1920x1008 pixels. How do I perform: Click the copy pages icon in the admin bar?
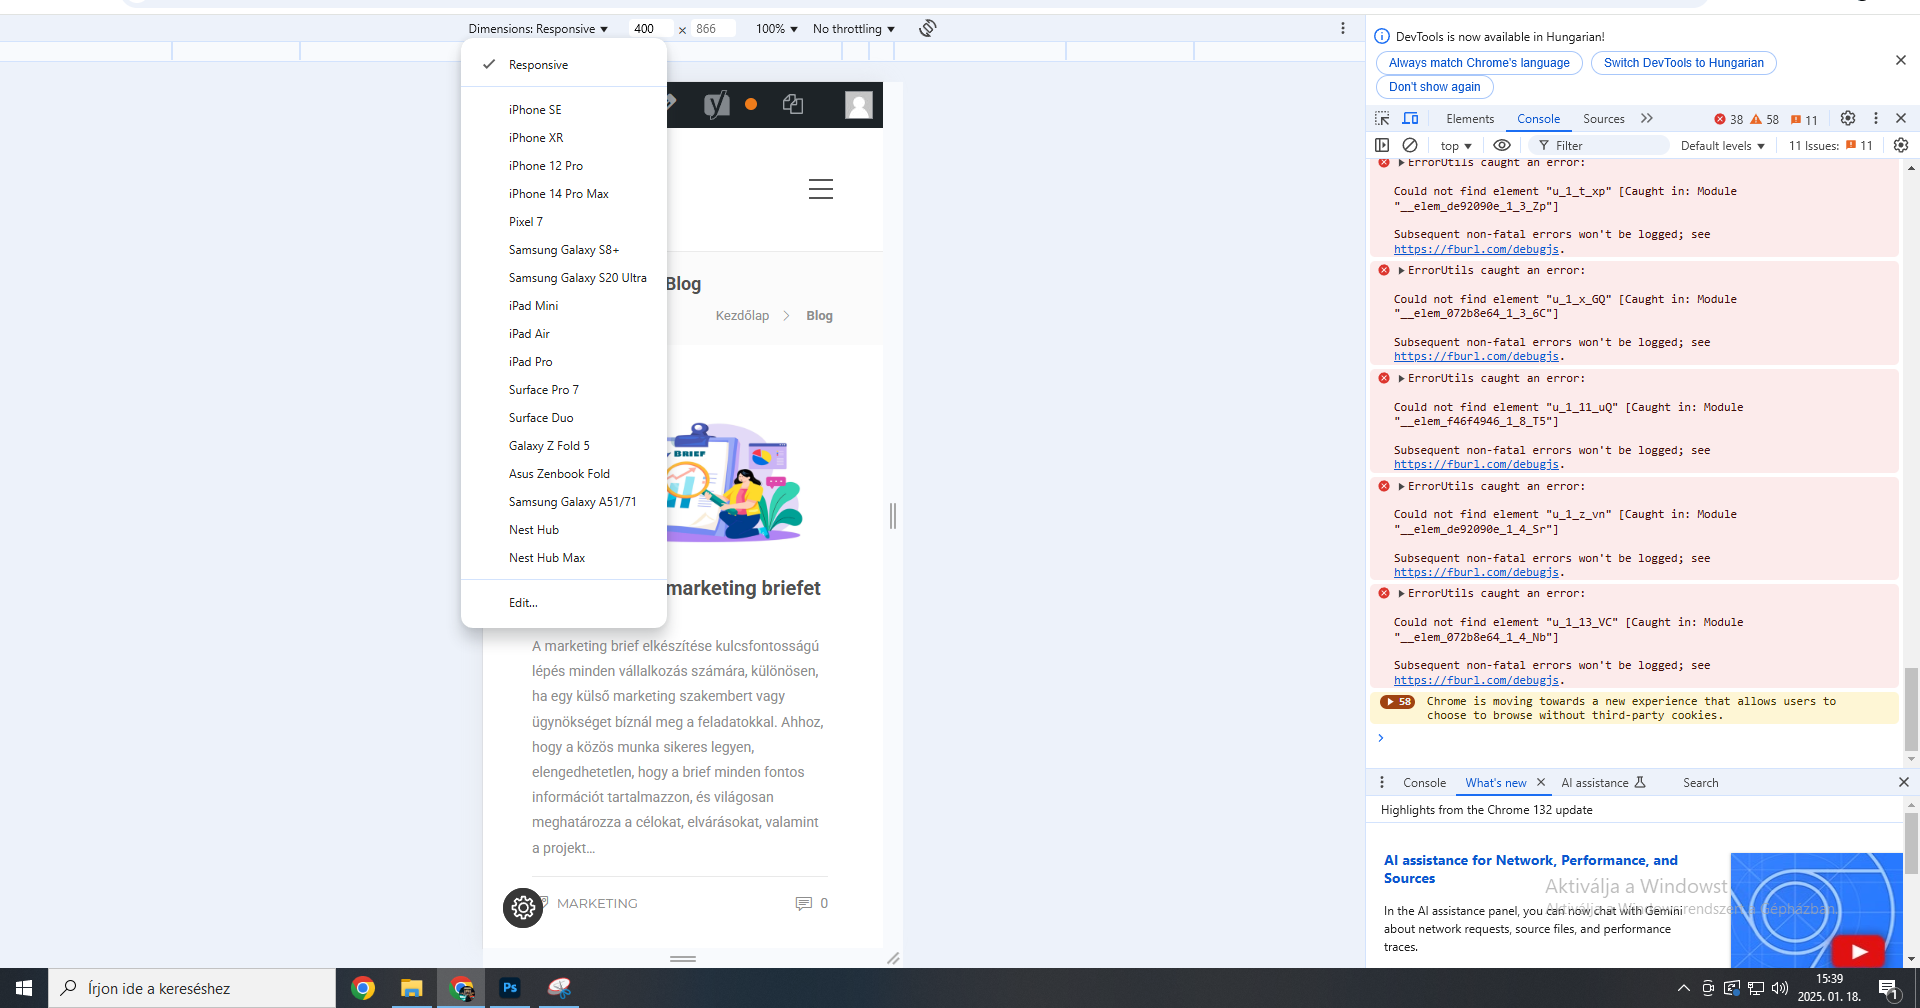793,104
